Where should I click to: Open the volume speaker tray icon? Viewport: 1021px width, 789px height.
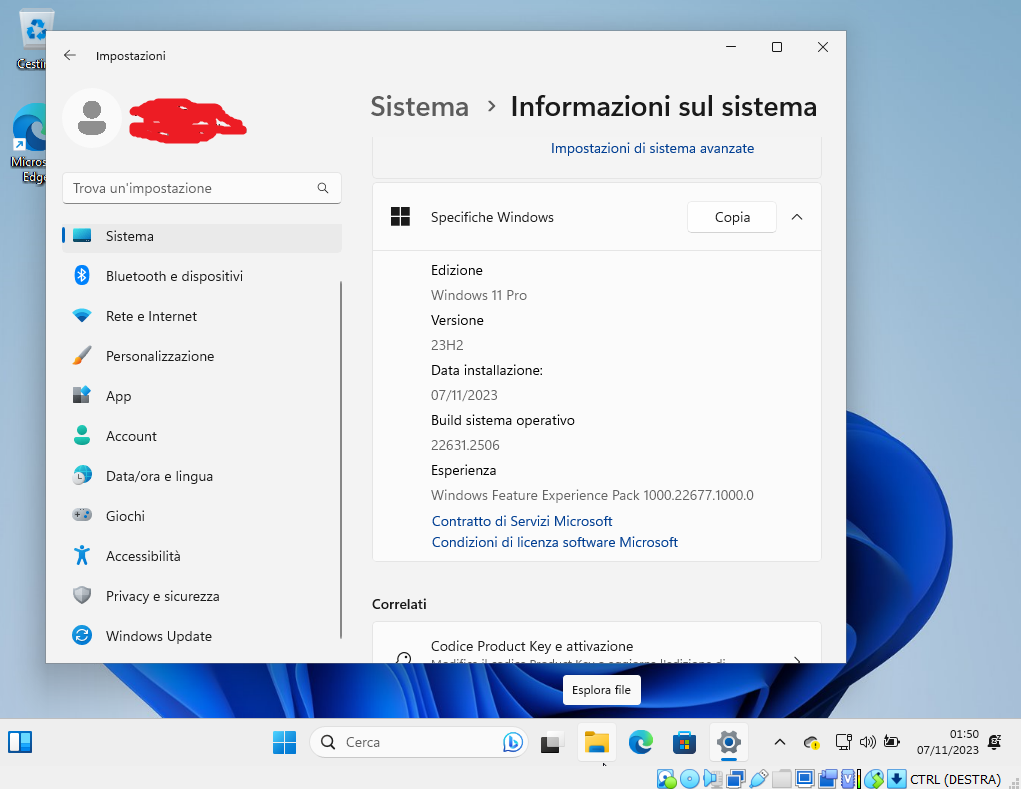867,742
